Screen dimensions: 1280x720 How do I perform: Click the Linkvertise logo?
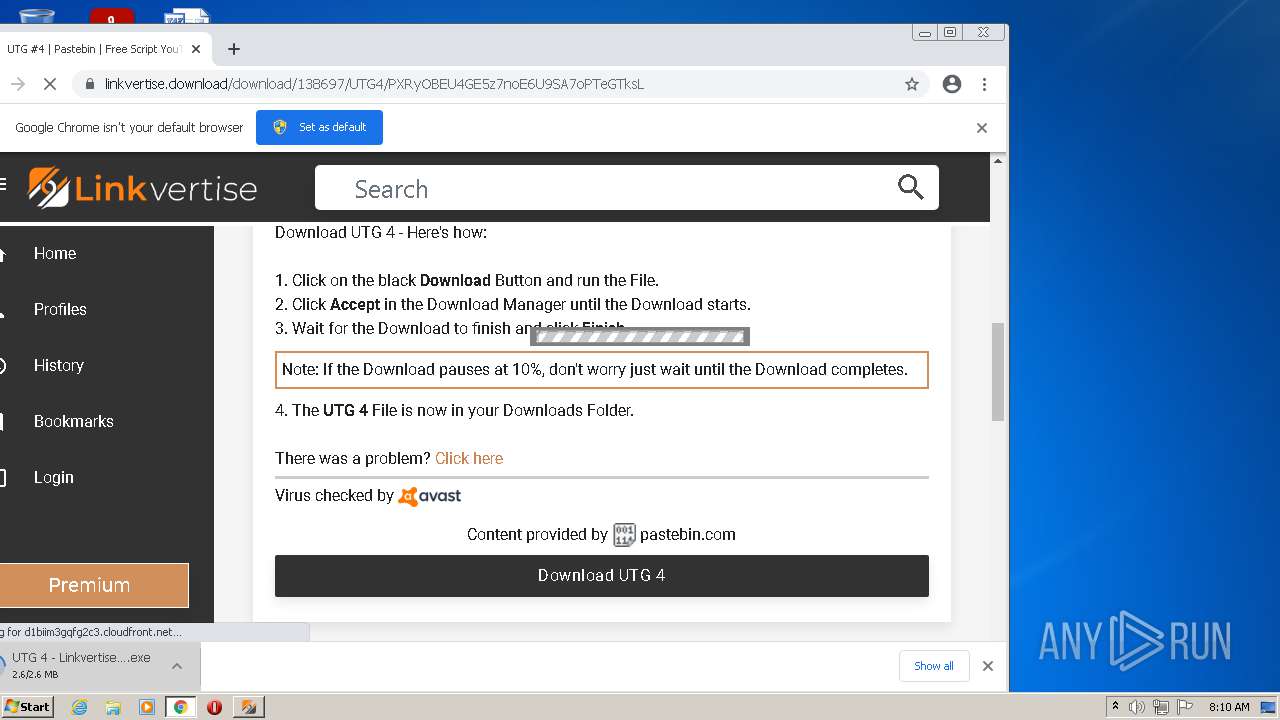[x=142, y=188]
